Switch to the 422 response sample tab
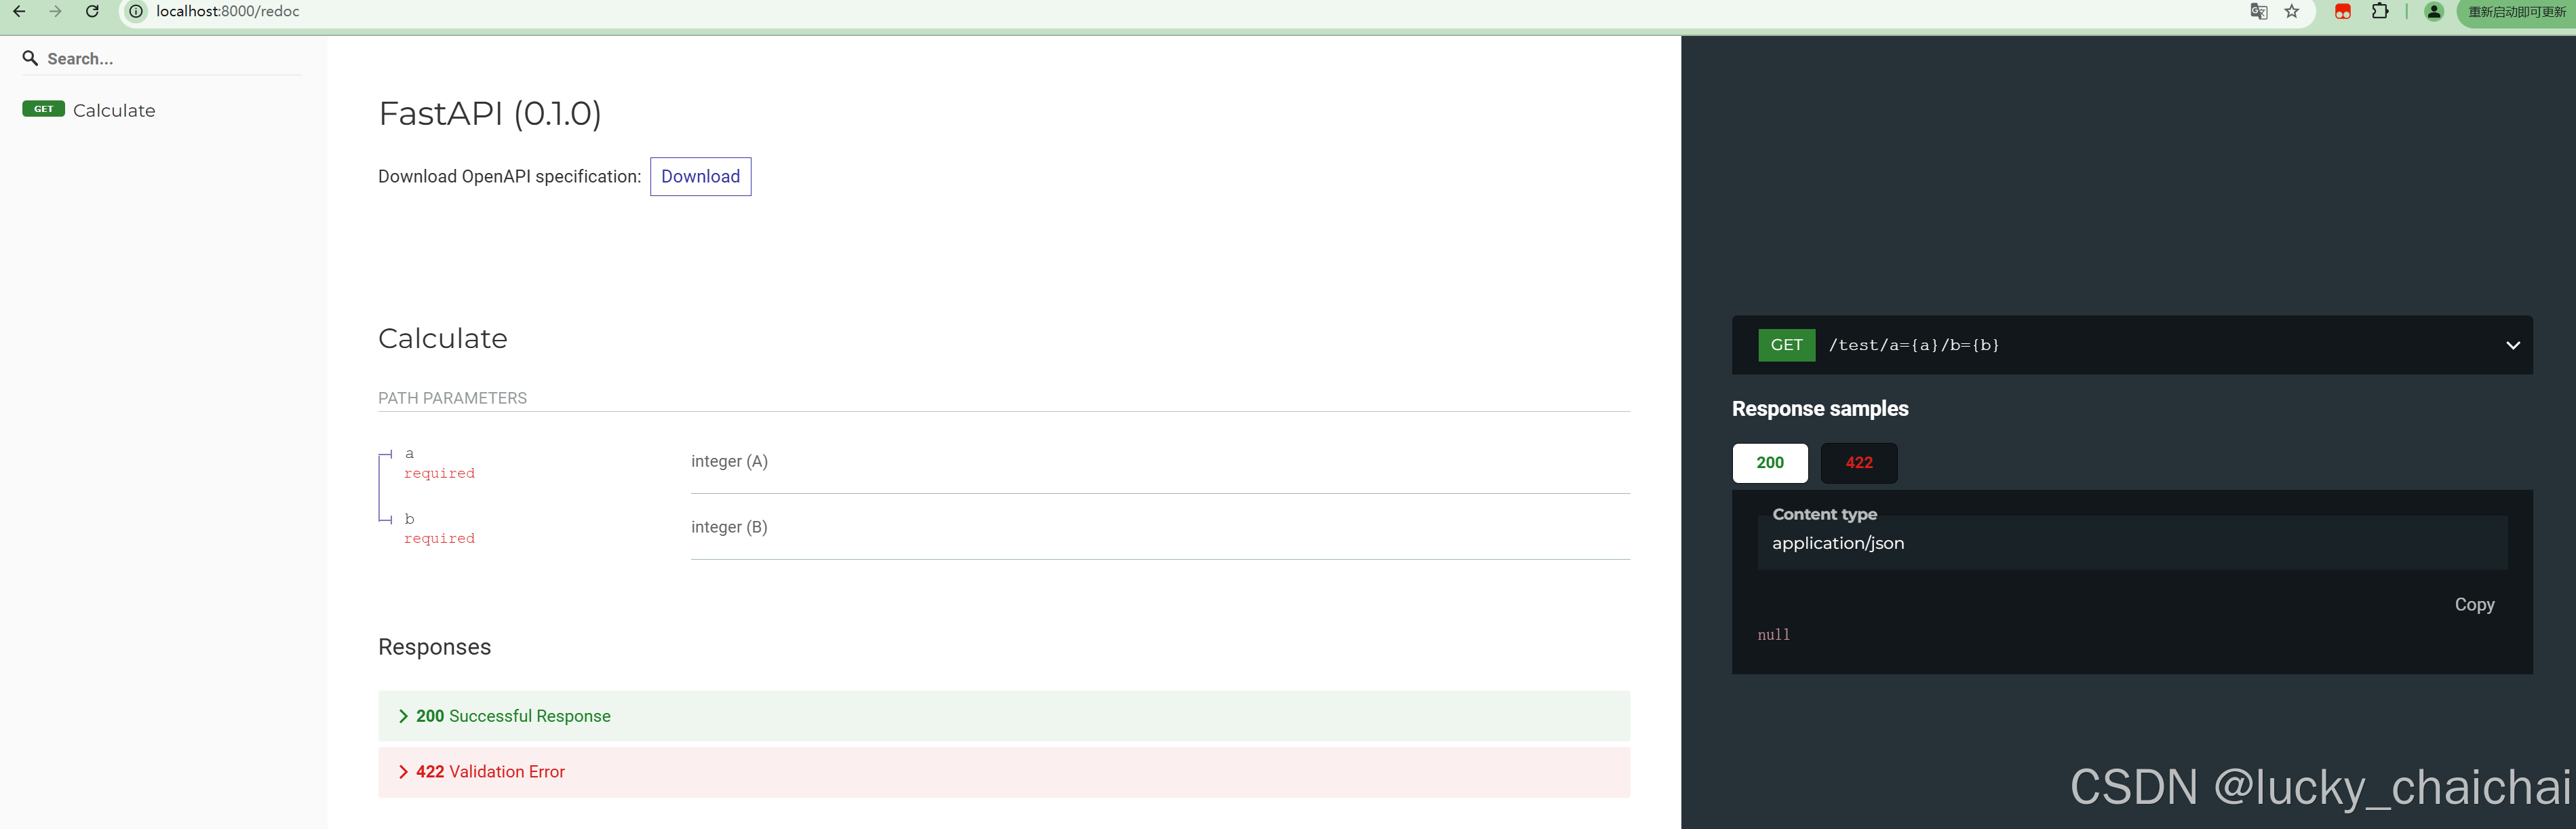The image size is (2576, 829). [1858, 462]
